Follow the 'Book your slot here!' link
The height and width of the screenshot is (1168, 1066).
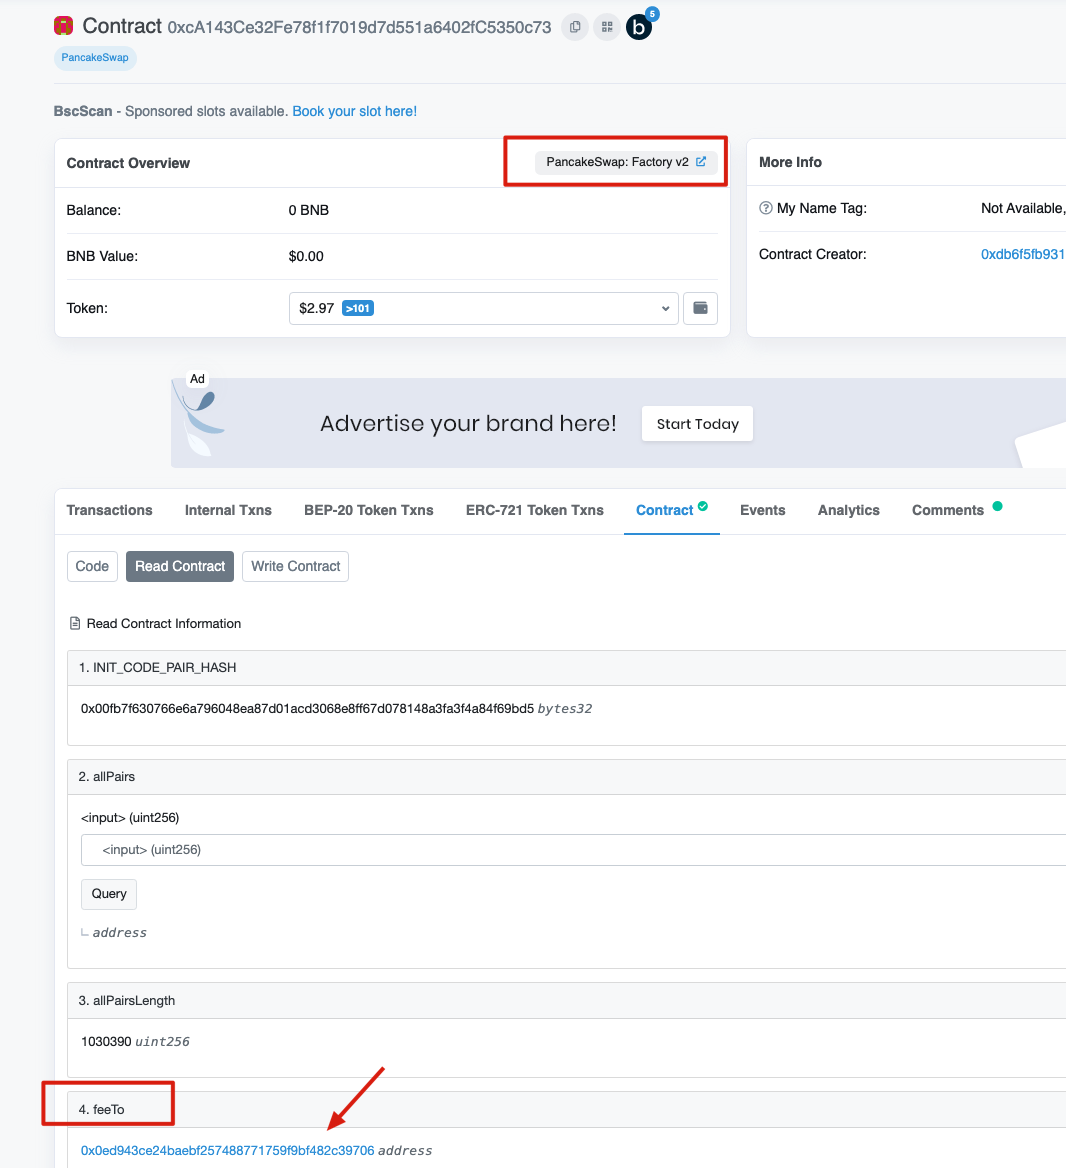pos(355,111)
